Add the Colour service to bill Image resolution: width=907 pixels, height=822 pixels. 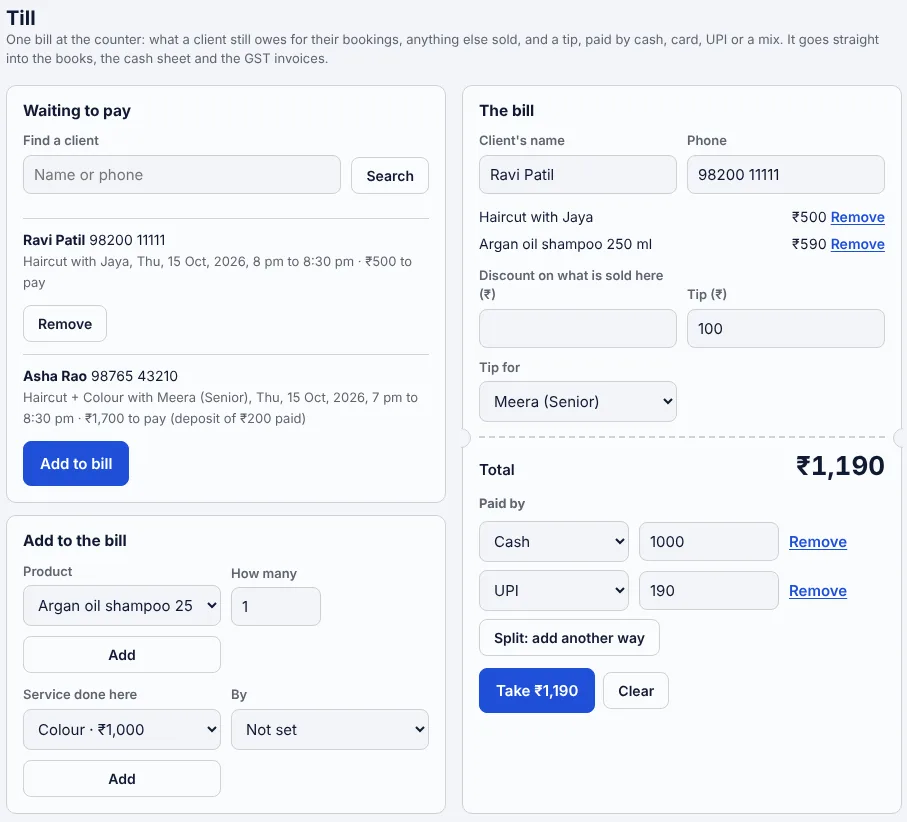[x=121, y=779]
